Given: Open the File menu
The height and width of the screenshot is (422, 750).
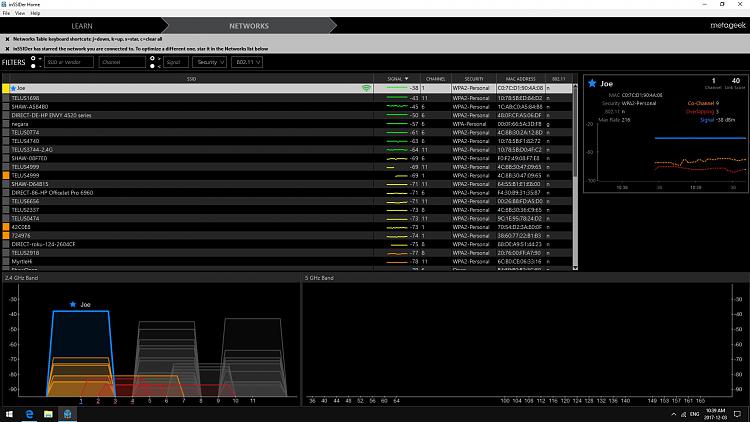Looking at the screenshot, I should (x=6, y=13).
